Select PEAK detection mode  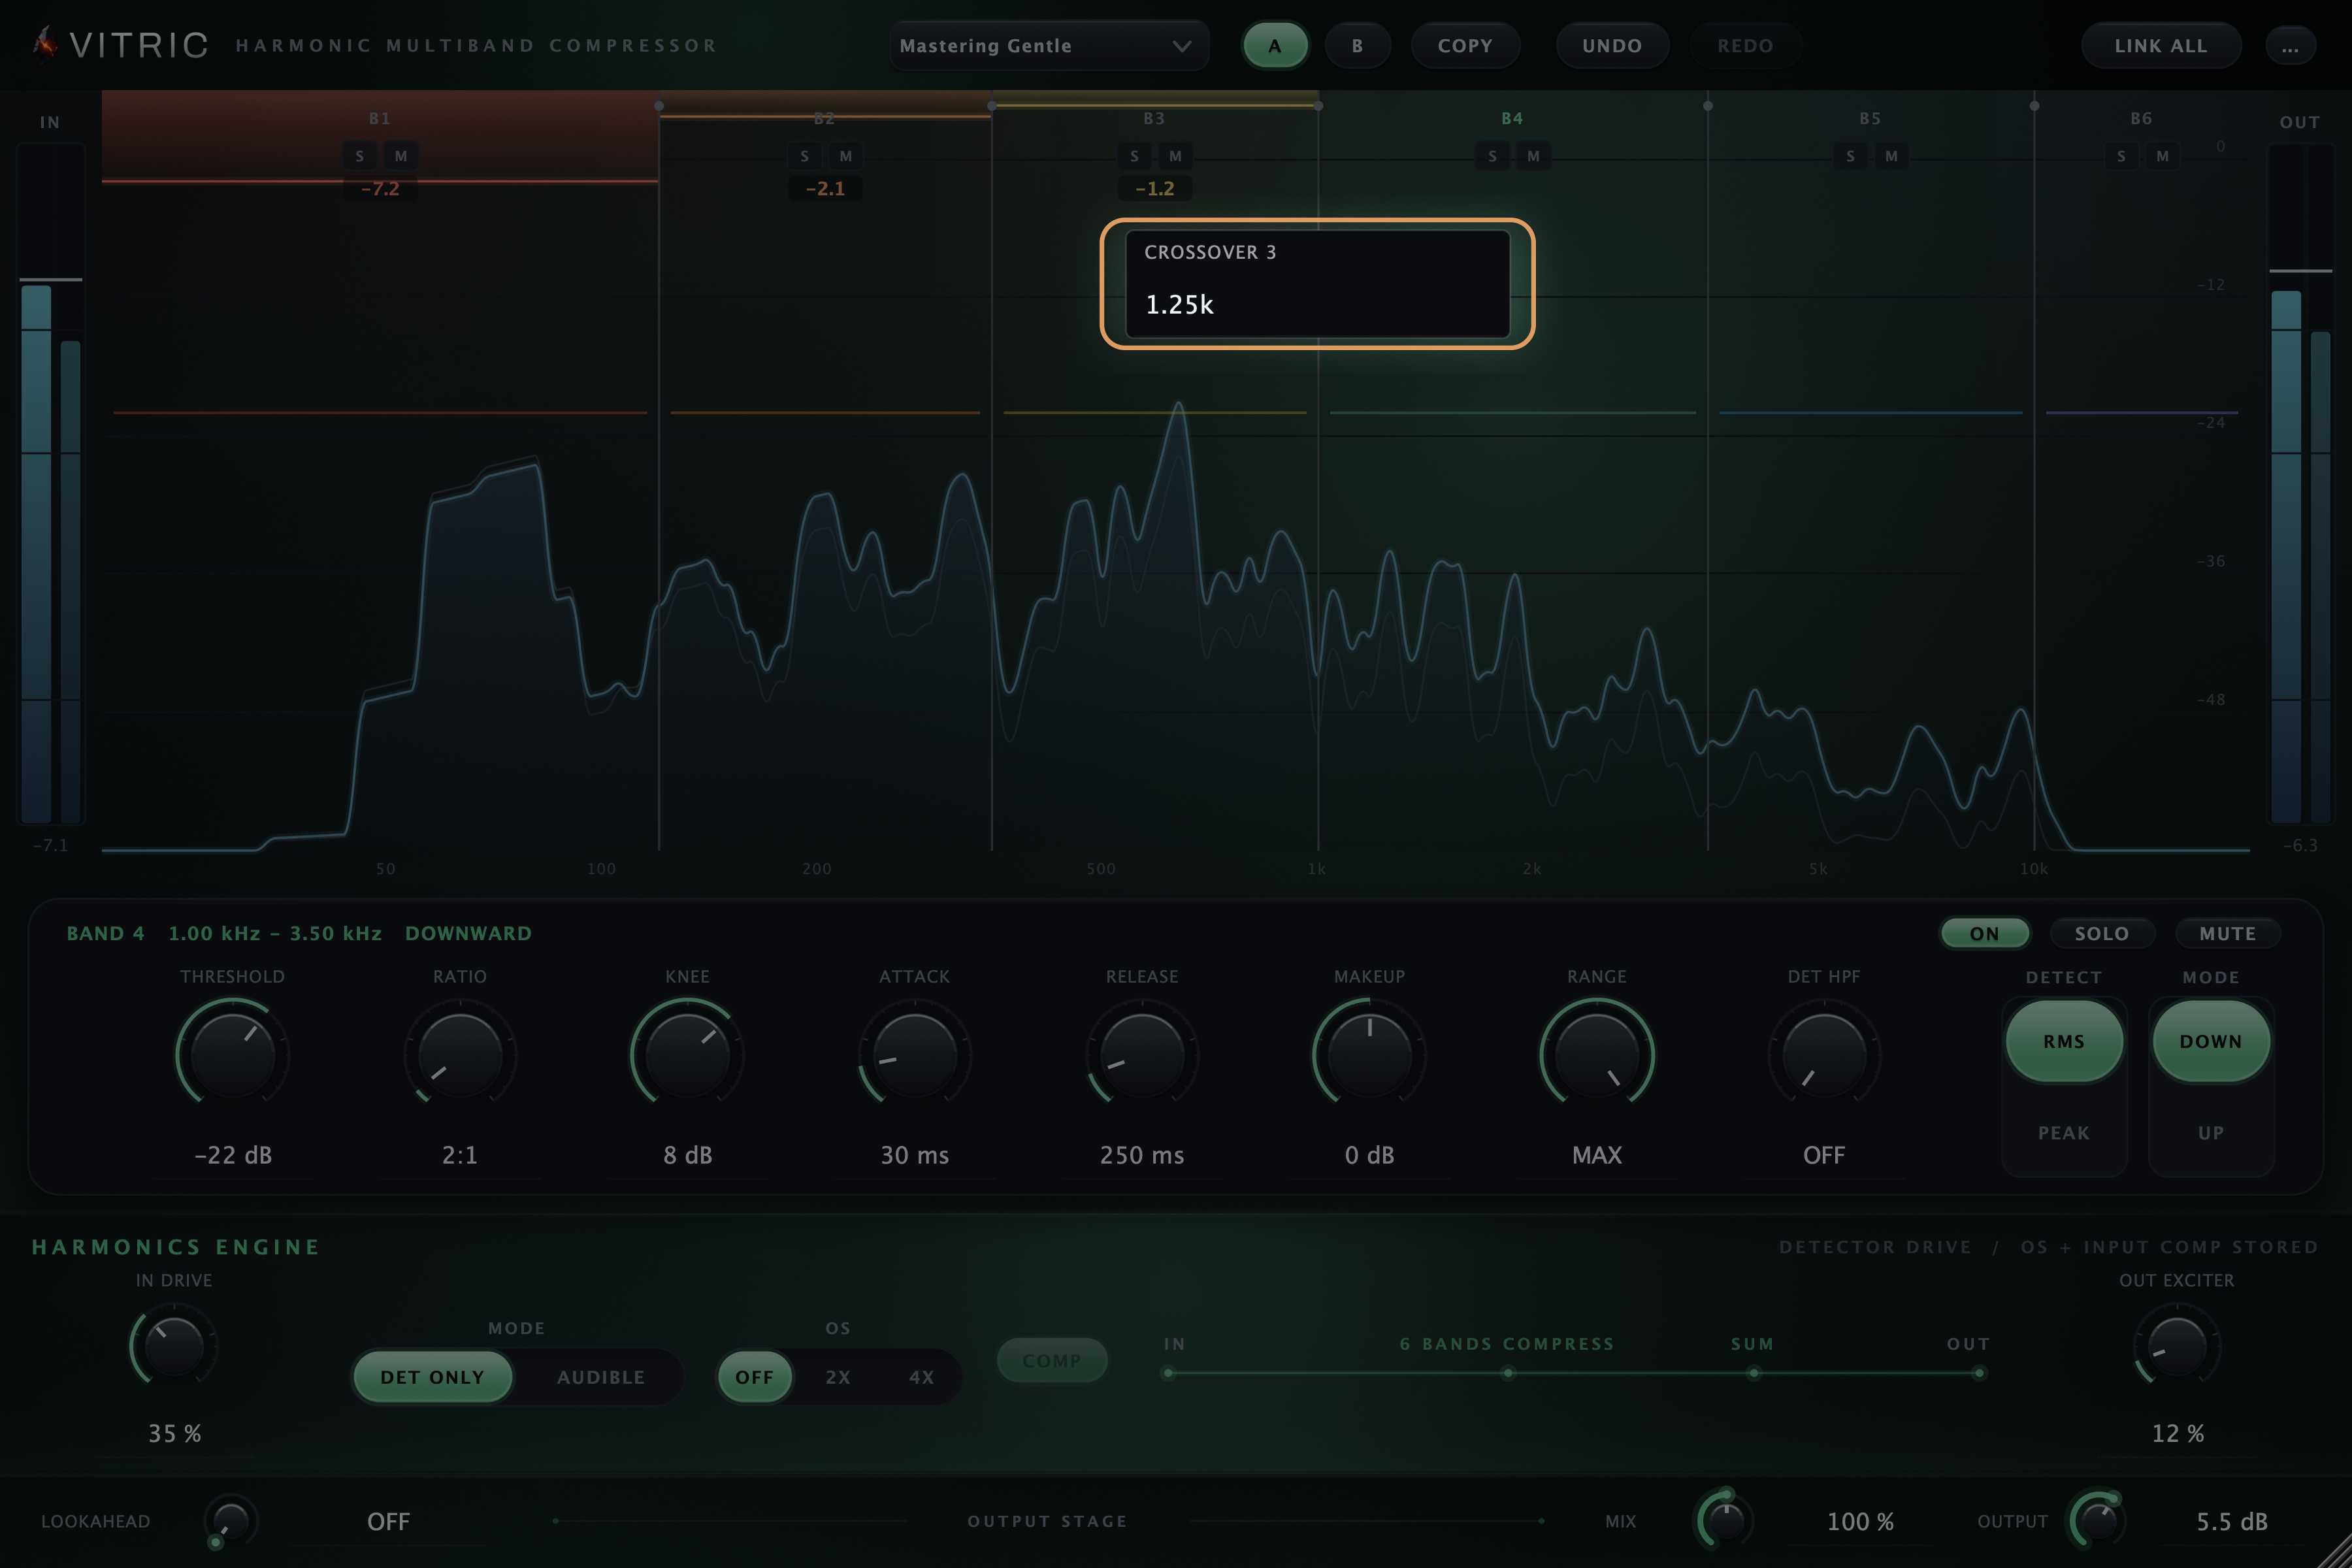2064,1133
